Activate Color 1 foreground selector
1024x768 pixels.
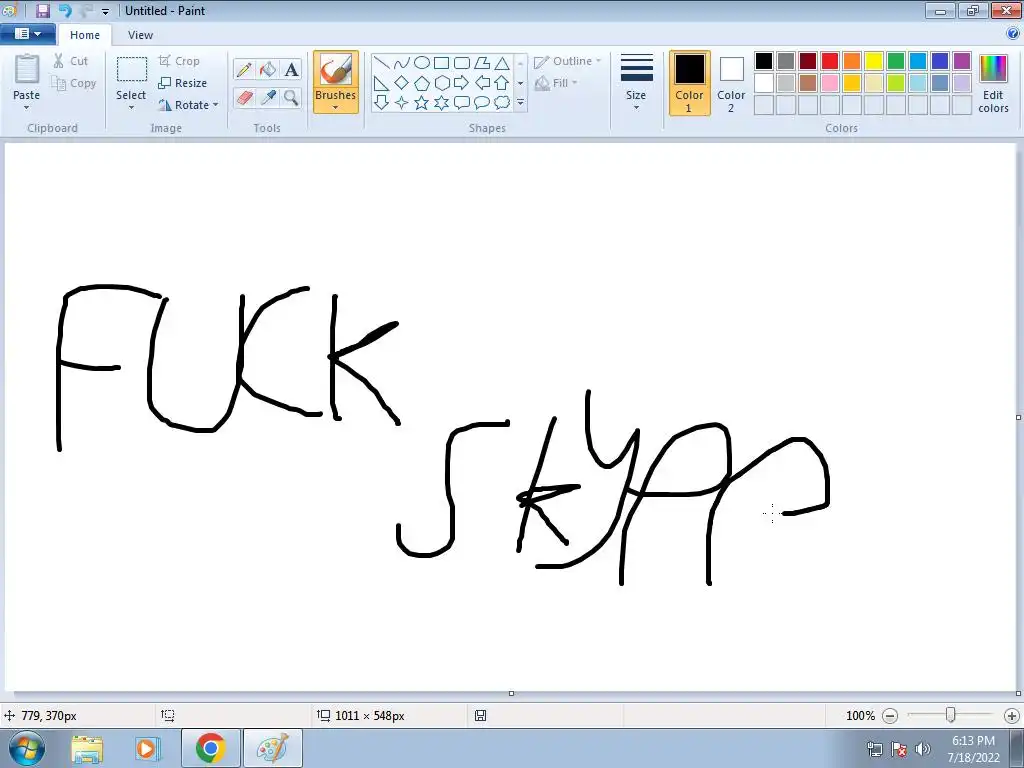click(690, 84)
